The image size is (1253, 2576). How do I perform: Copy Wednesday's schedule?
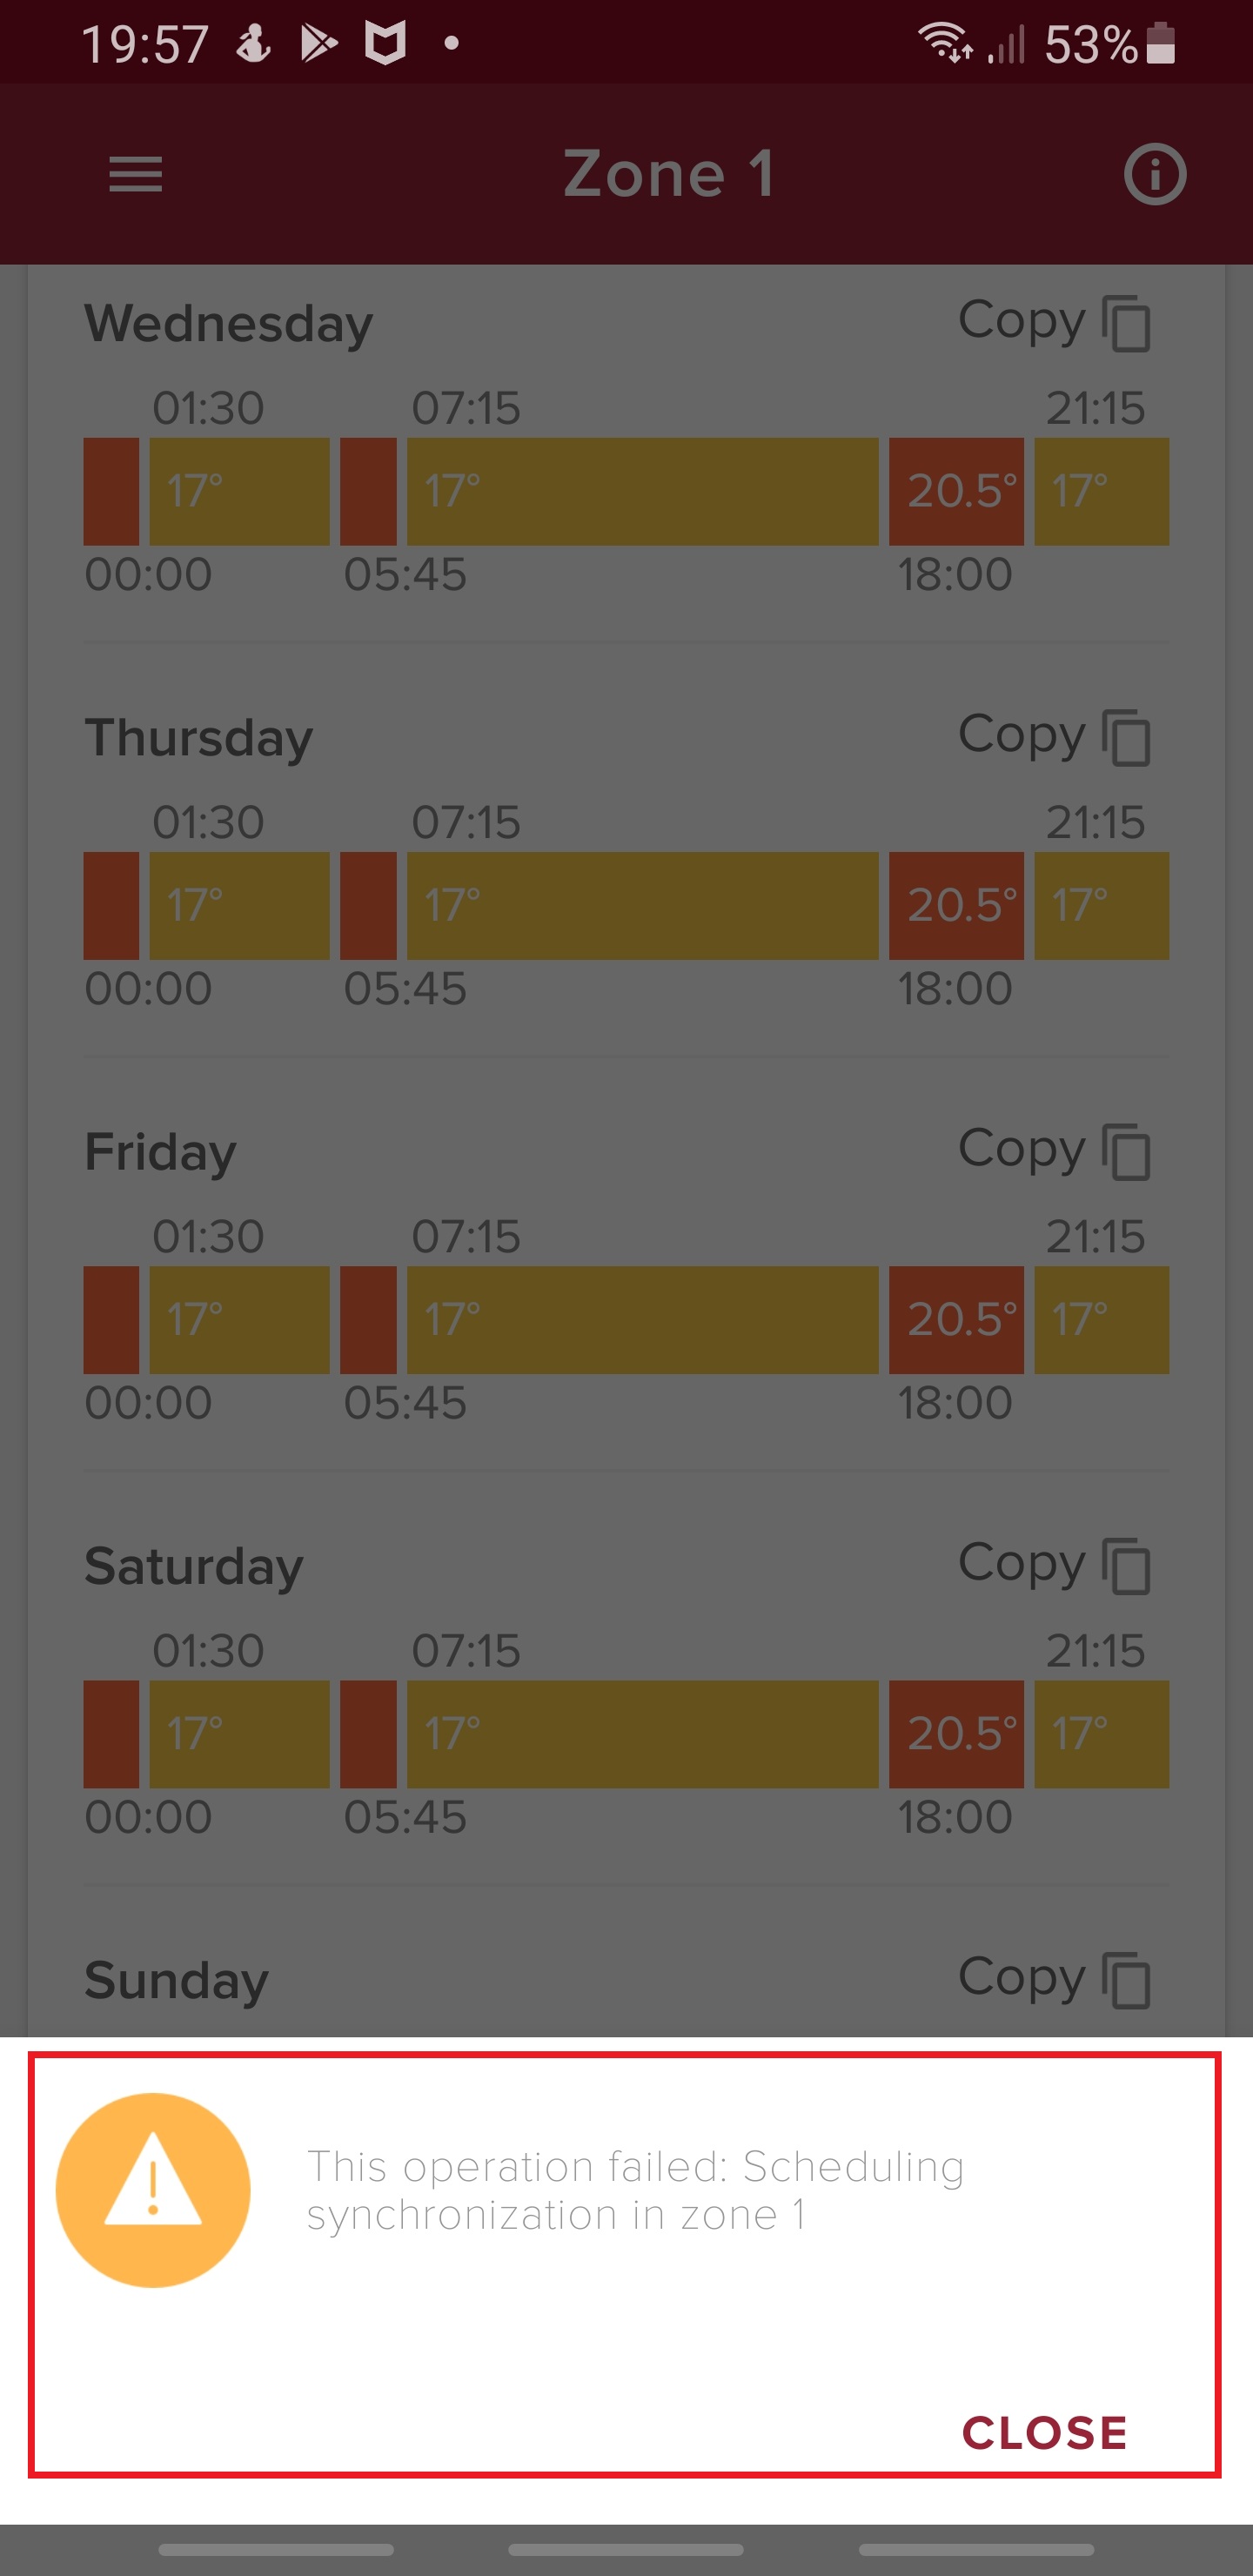(1054, 323)
